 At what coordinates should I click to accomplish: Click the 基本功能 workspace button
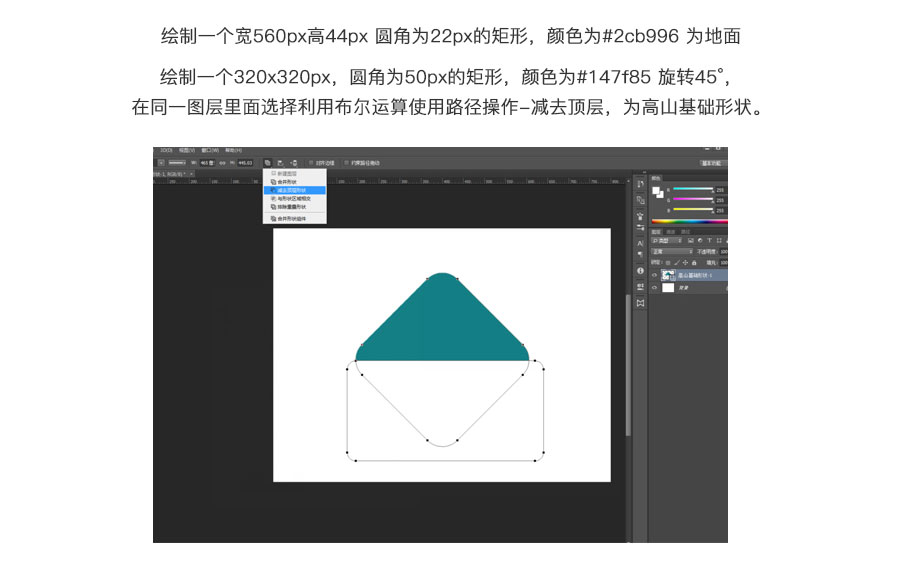click(x=711, y=163)
